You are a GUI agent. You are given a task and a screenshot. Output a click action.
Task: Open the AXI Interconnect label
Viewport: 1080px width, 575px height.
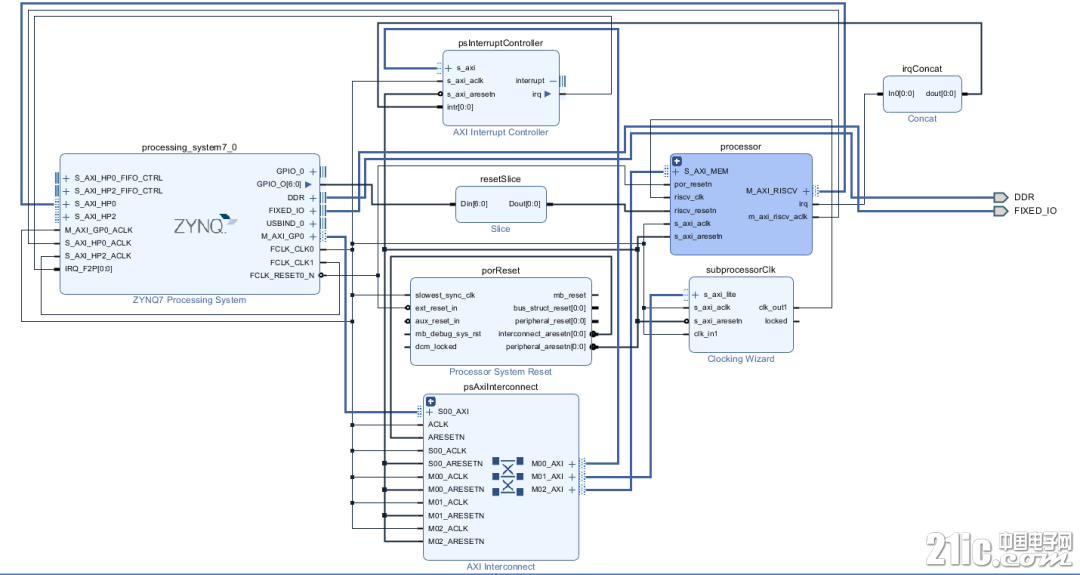tap(501, 567)
